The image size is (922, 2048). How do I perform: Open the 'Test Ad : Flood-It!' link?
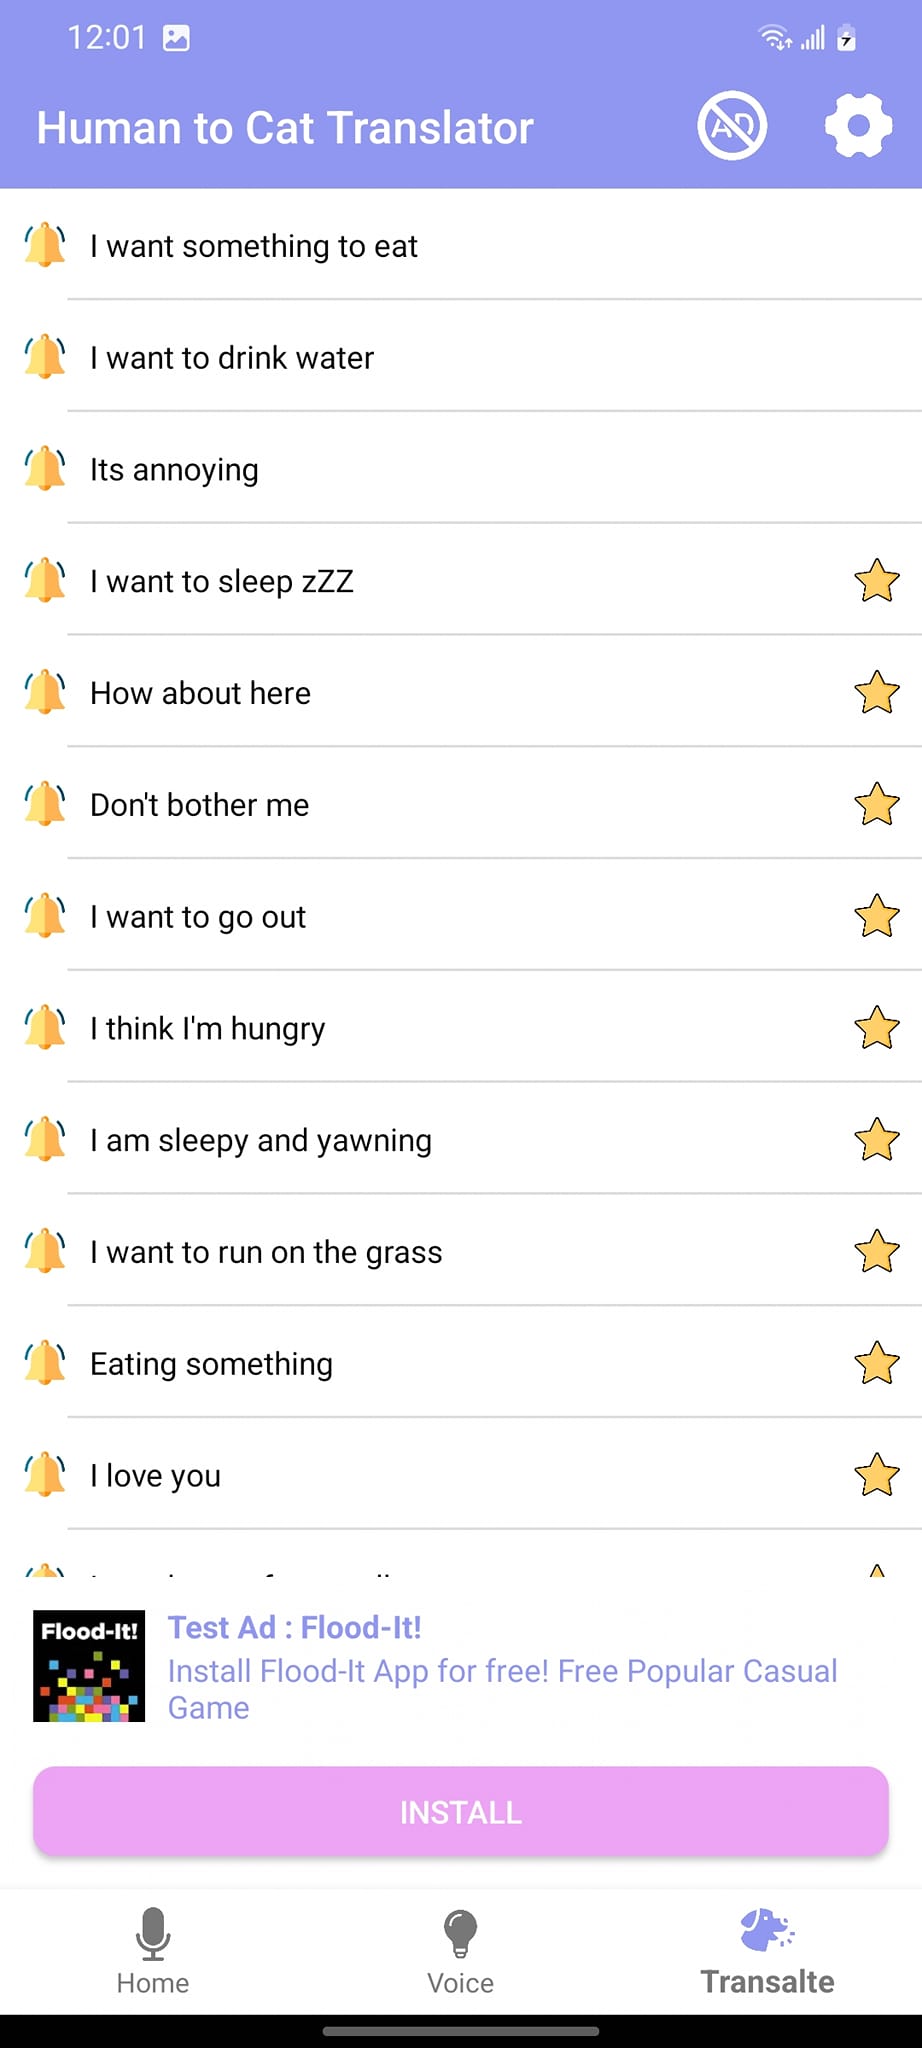point(294,1628)
